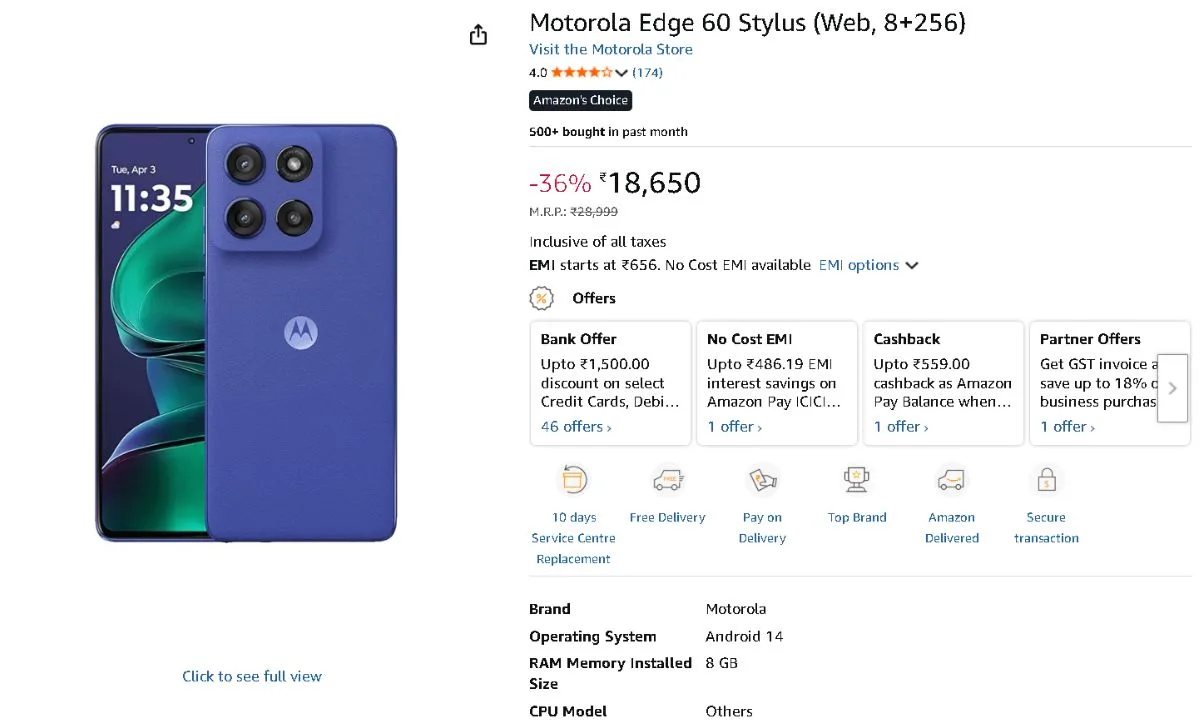Viewport: 1200px width, 720px height.
Task: Click the Free Delivery truck icon
Action: click(667, 480)
